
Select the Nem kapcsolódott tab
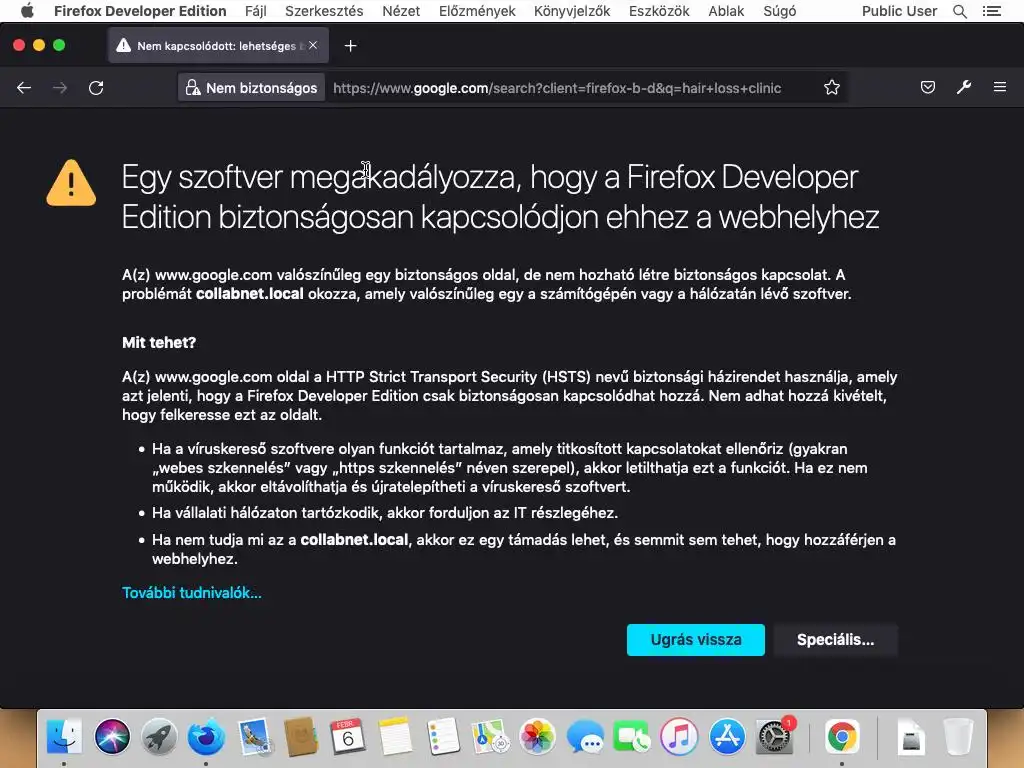pos(218,46)
